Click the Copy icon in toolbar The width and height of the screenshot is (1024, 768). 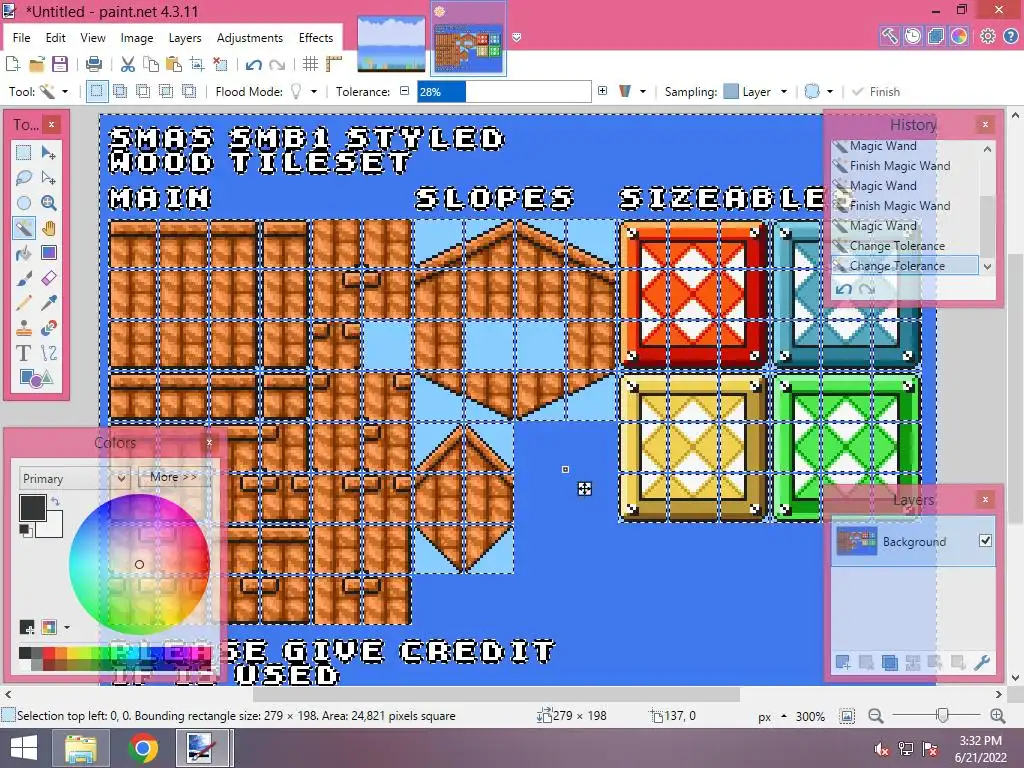coord(151,64)
